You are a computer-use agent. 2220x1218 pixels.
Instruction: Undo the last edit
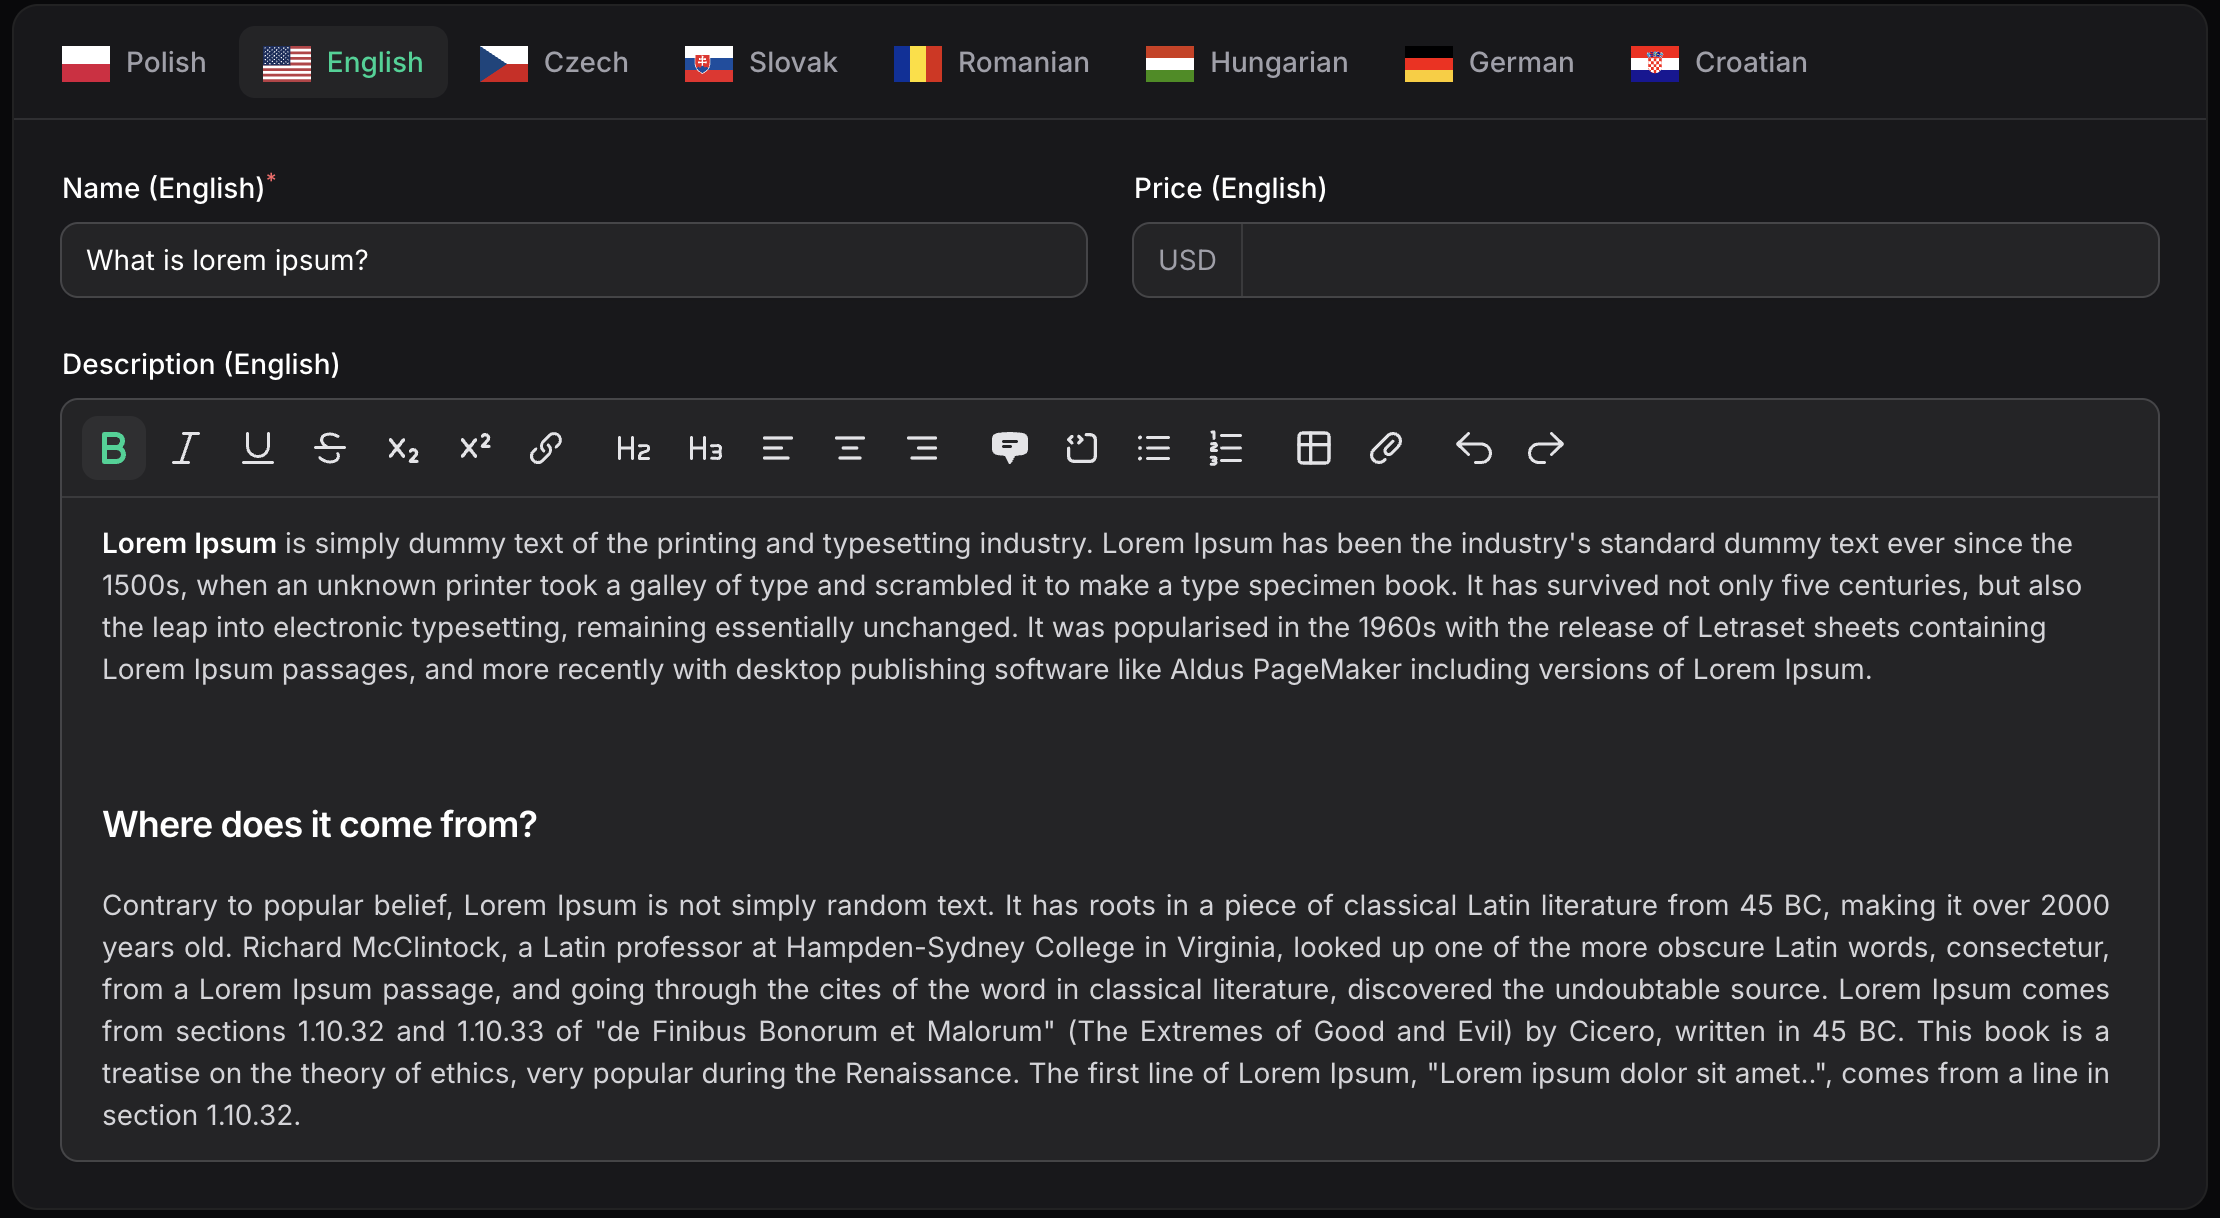click(x=1473, y=448)
